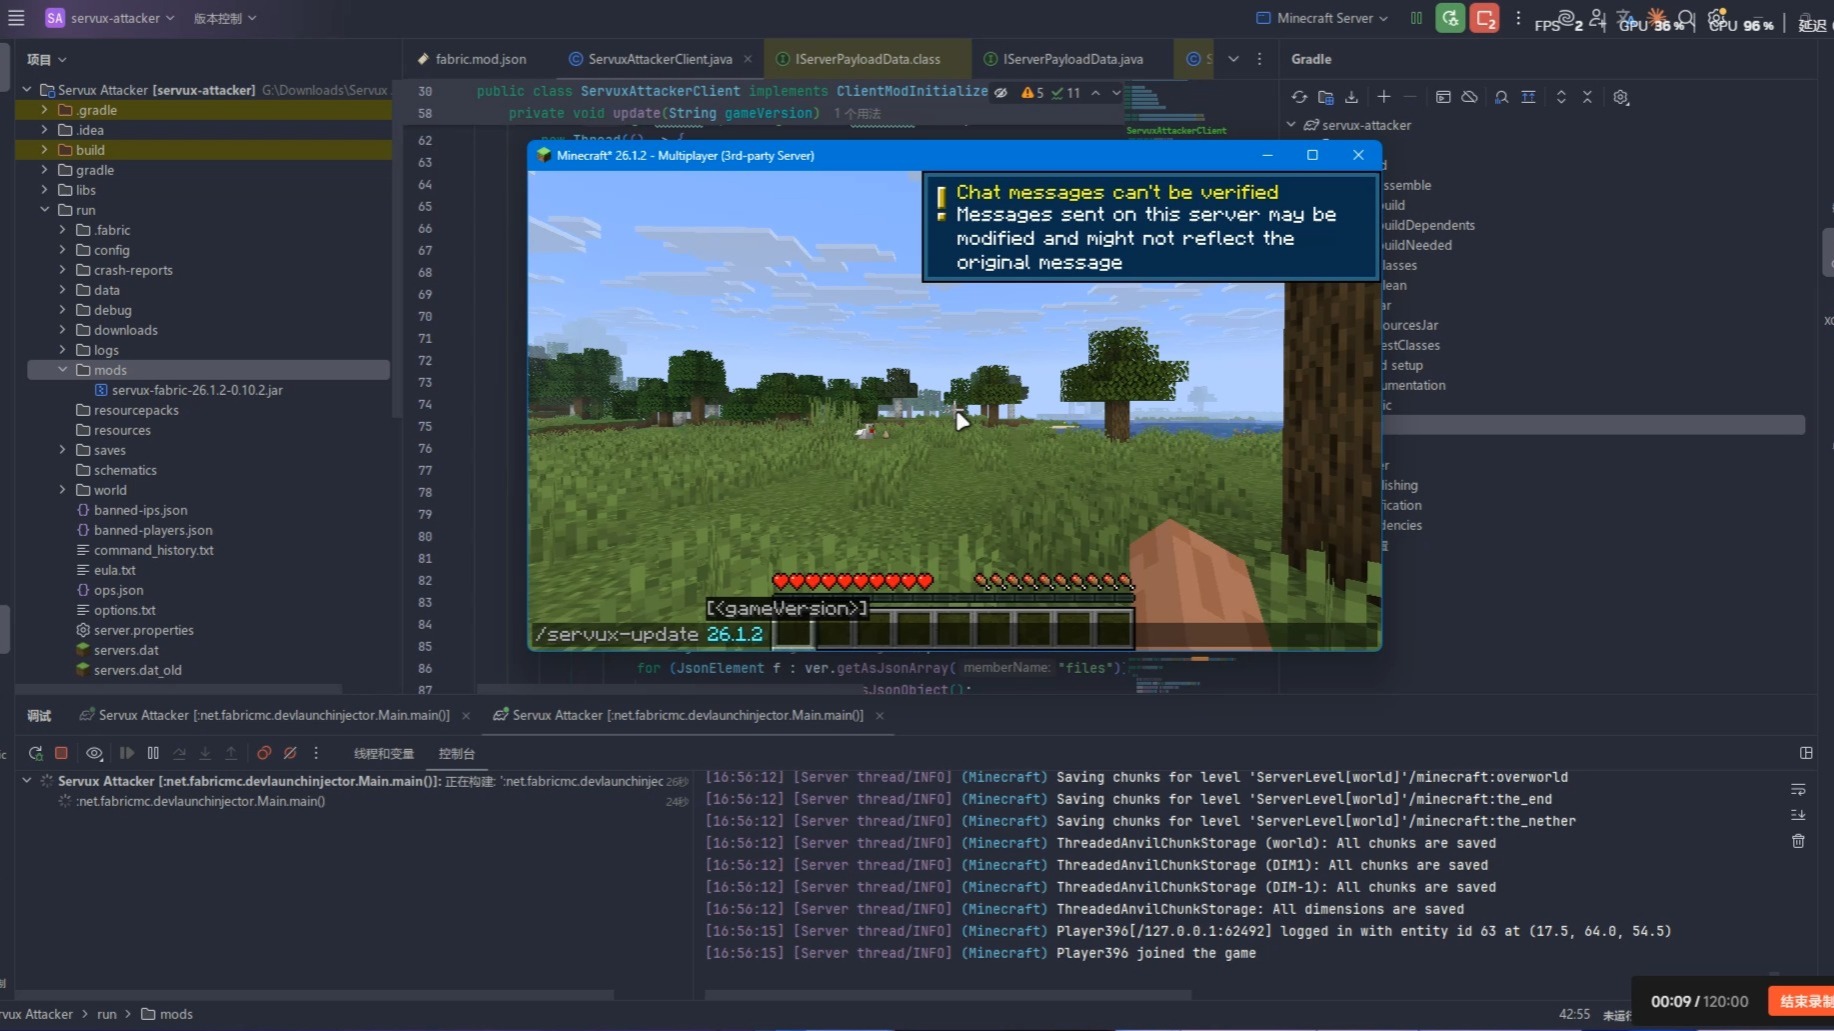Reload all Gradle projects

point(1299,97)
